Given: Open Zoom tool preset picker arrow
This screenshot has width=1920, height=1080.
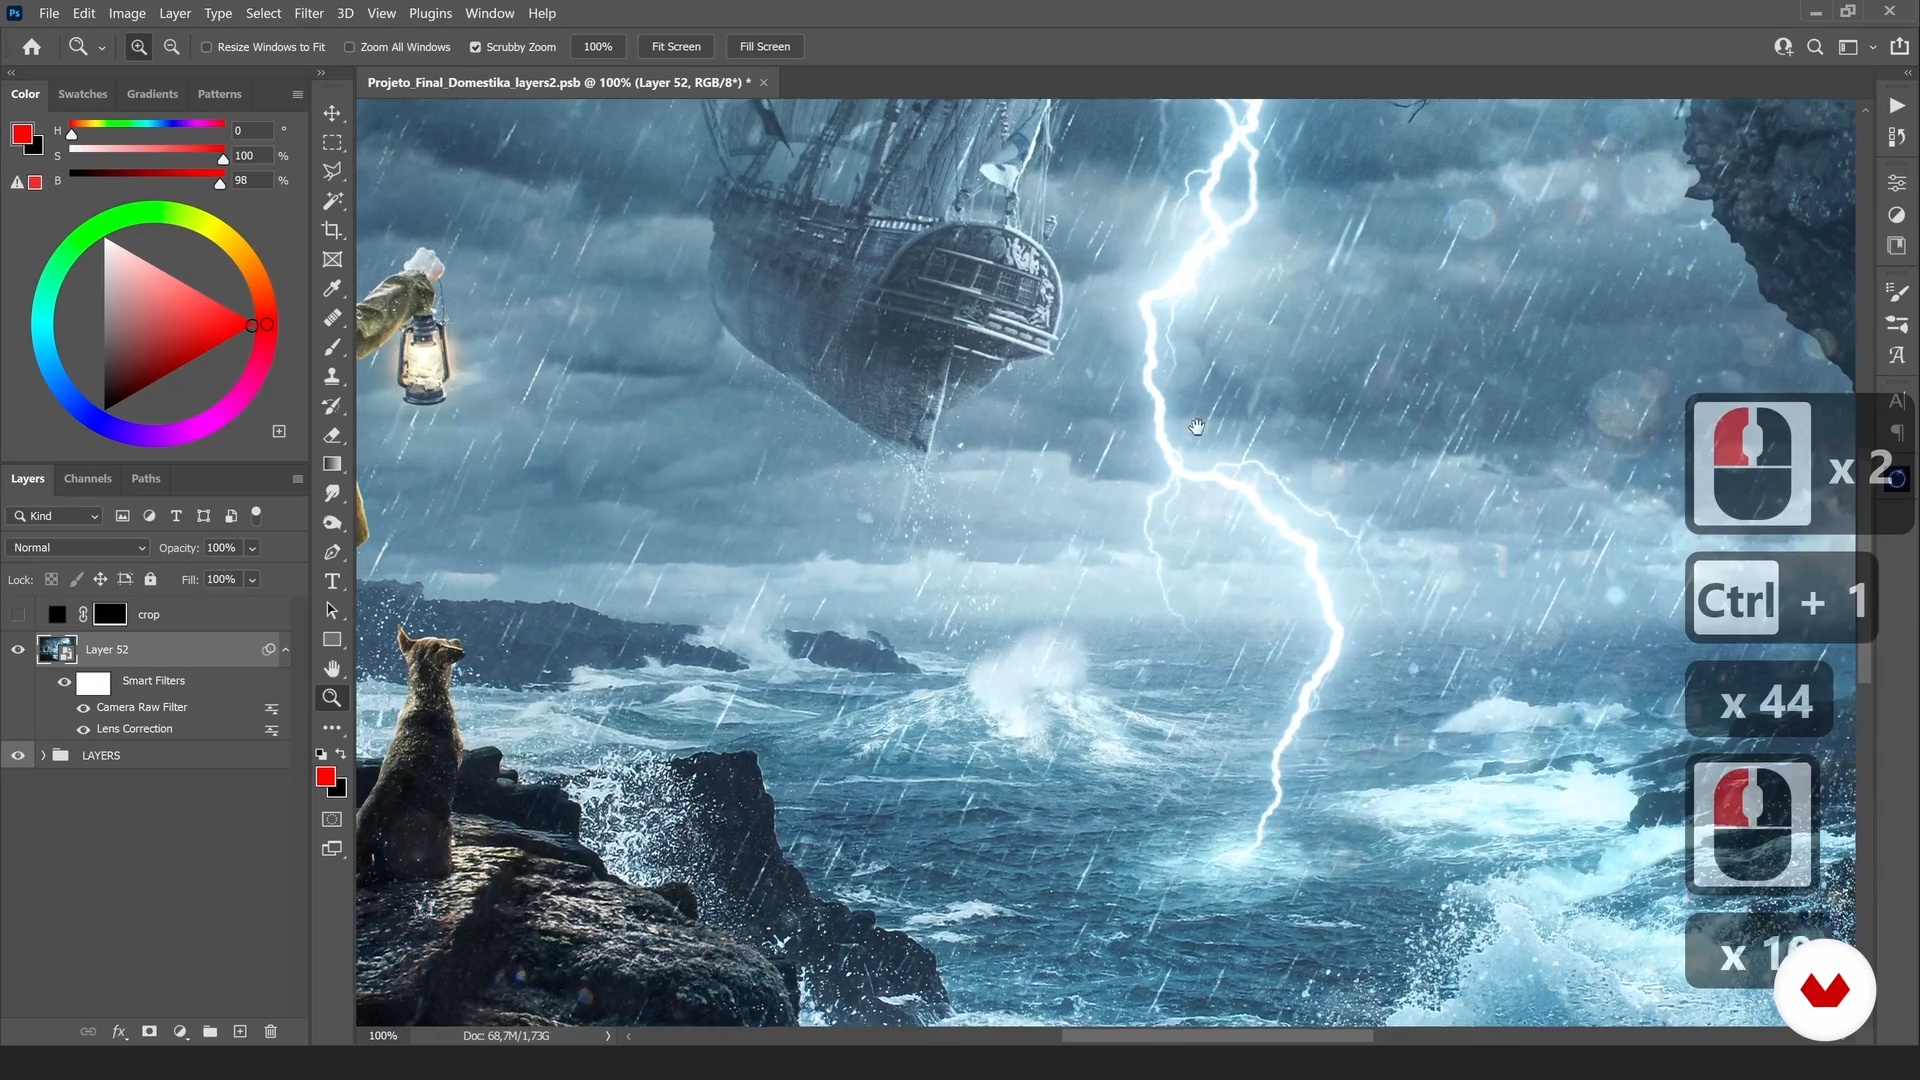Looking at the screenshot, I should pyautogui.click(x=102, y=48).
